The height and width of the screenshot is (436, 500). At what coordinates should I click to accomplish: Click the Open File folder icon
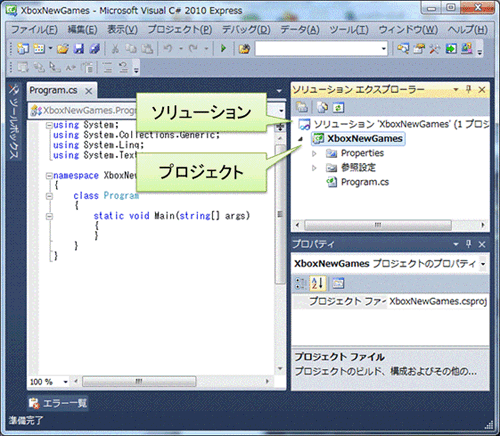[x=63, y=49]
